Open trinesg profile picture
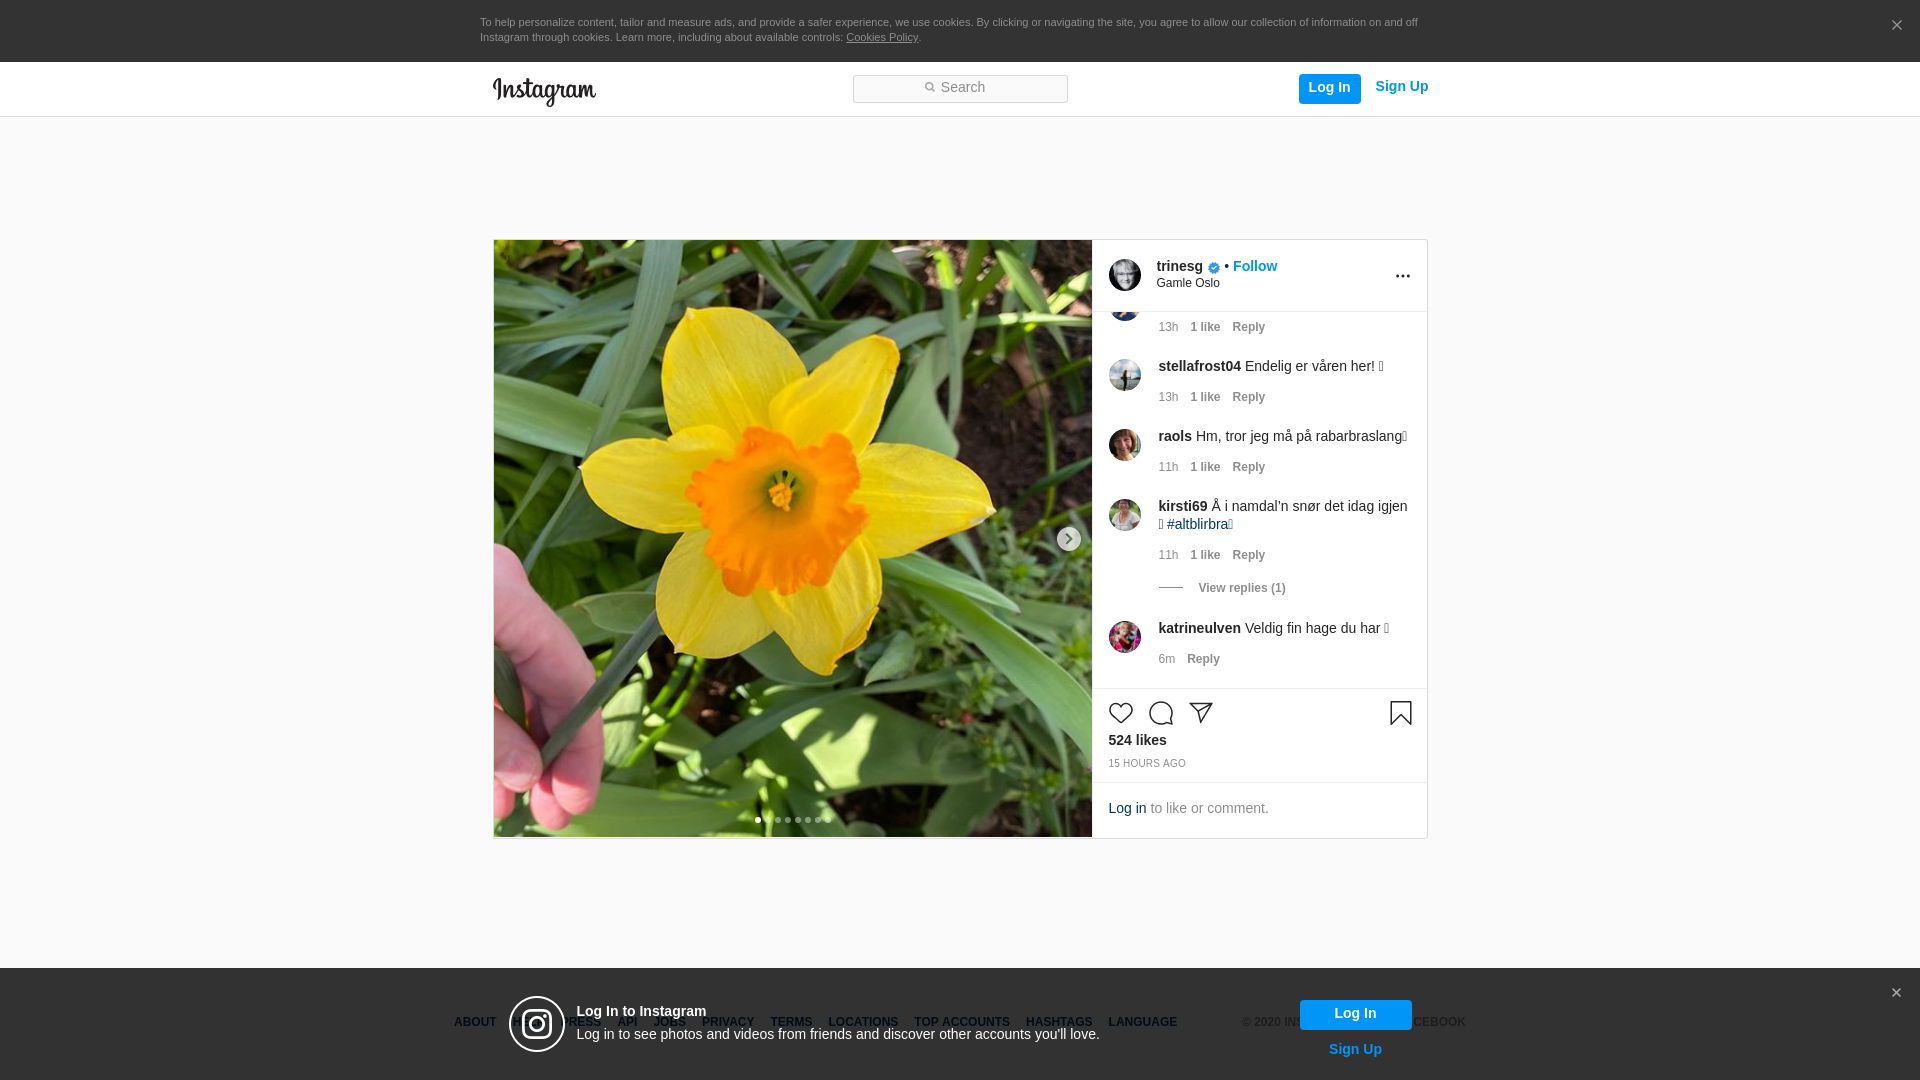 (1124, 275)
